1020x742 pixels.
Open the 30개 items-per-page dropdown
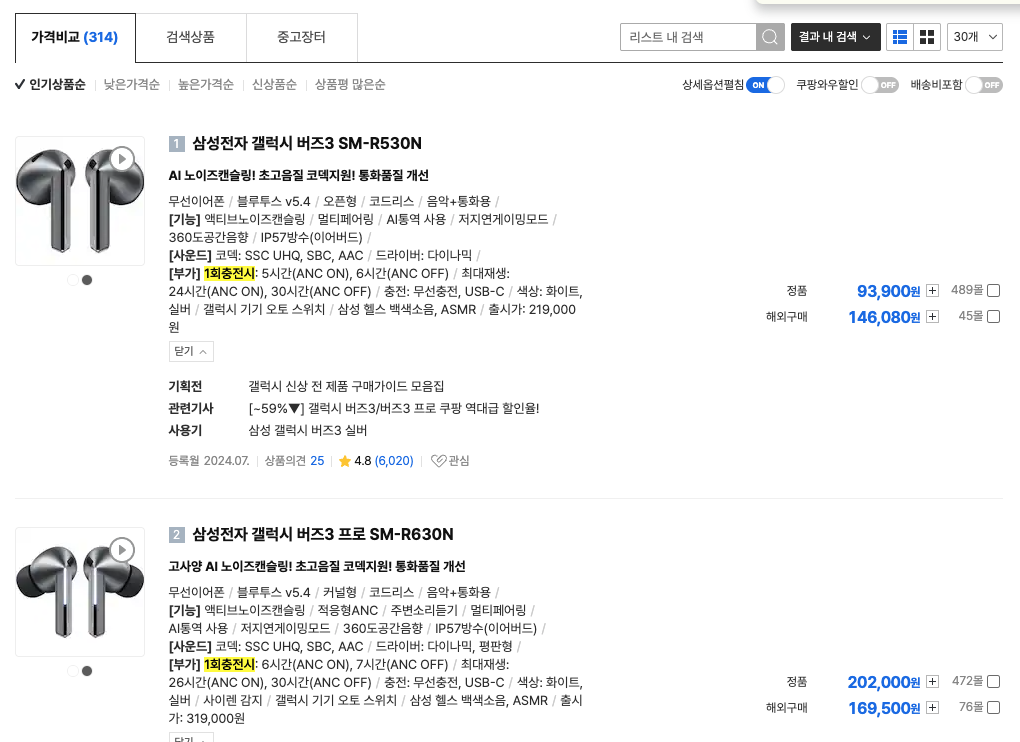pos(974,37)
